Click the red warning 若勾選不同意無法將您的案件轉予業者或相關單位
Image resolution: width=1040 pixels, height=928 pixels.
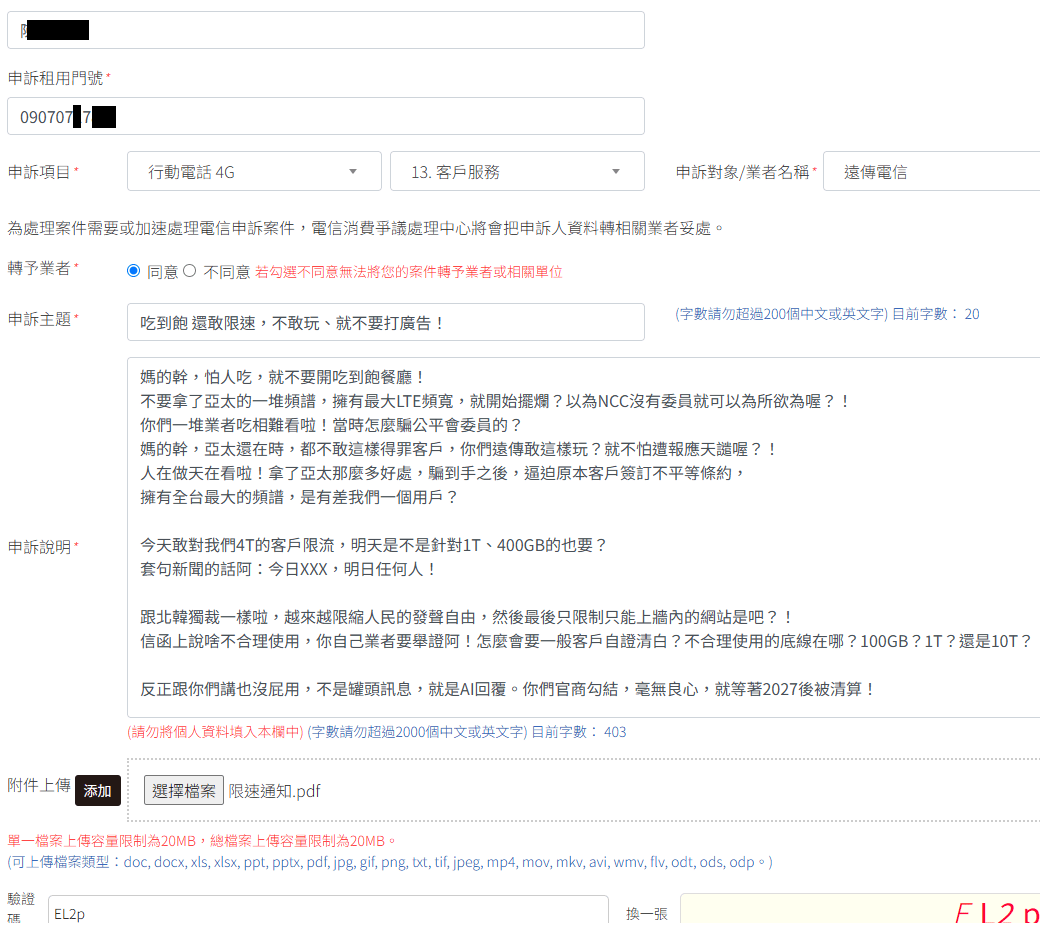pos(409,272)
